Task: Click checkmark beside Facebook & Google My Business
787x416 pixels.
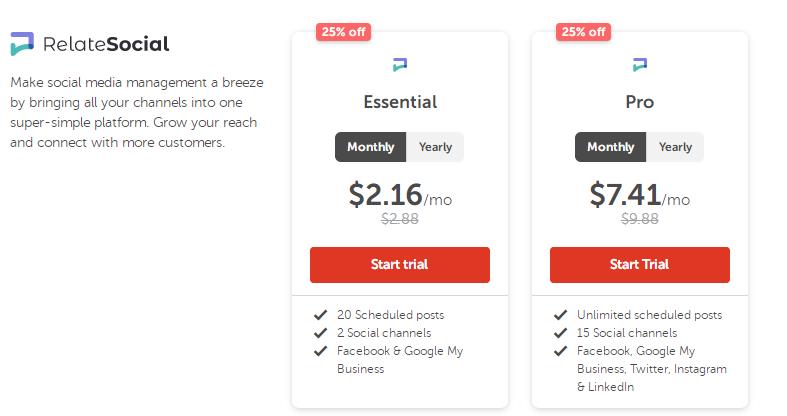Action: point(320,351)
